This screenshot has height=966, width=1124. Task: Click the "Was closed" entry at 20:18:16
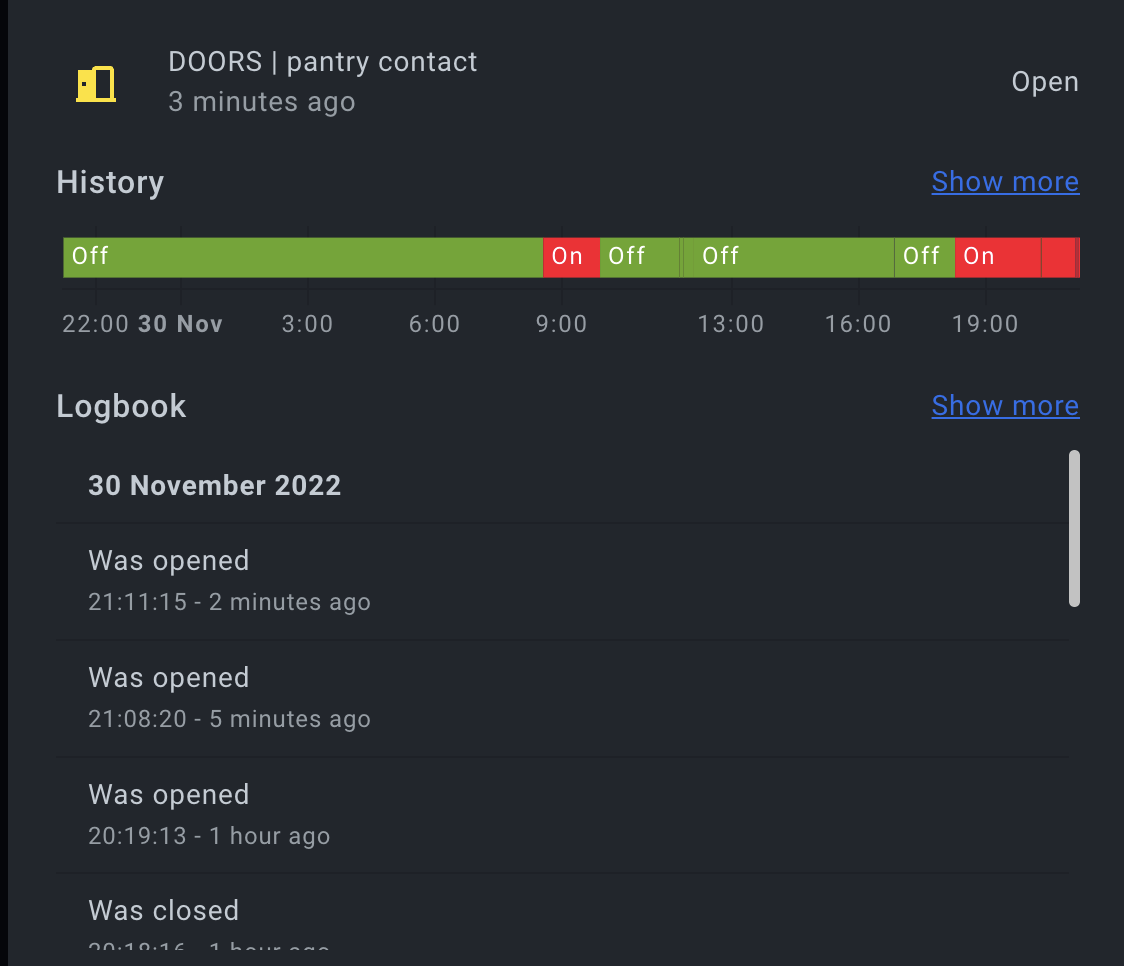coord(163,910)
